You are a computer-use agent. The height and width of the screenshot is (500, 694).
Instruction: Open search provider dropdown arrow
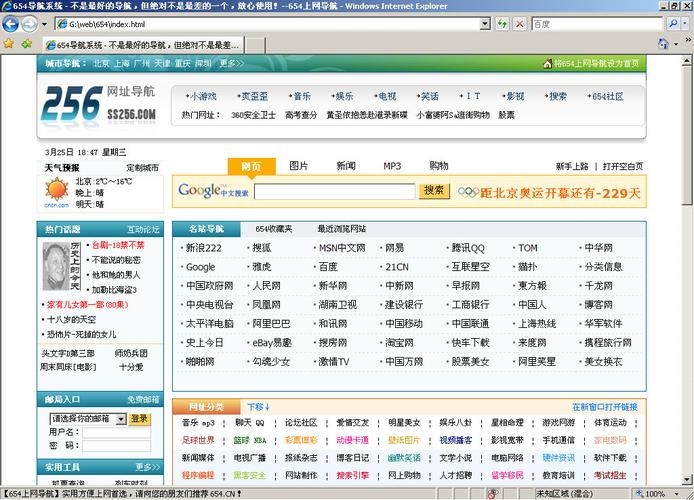[685, 24]
